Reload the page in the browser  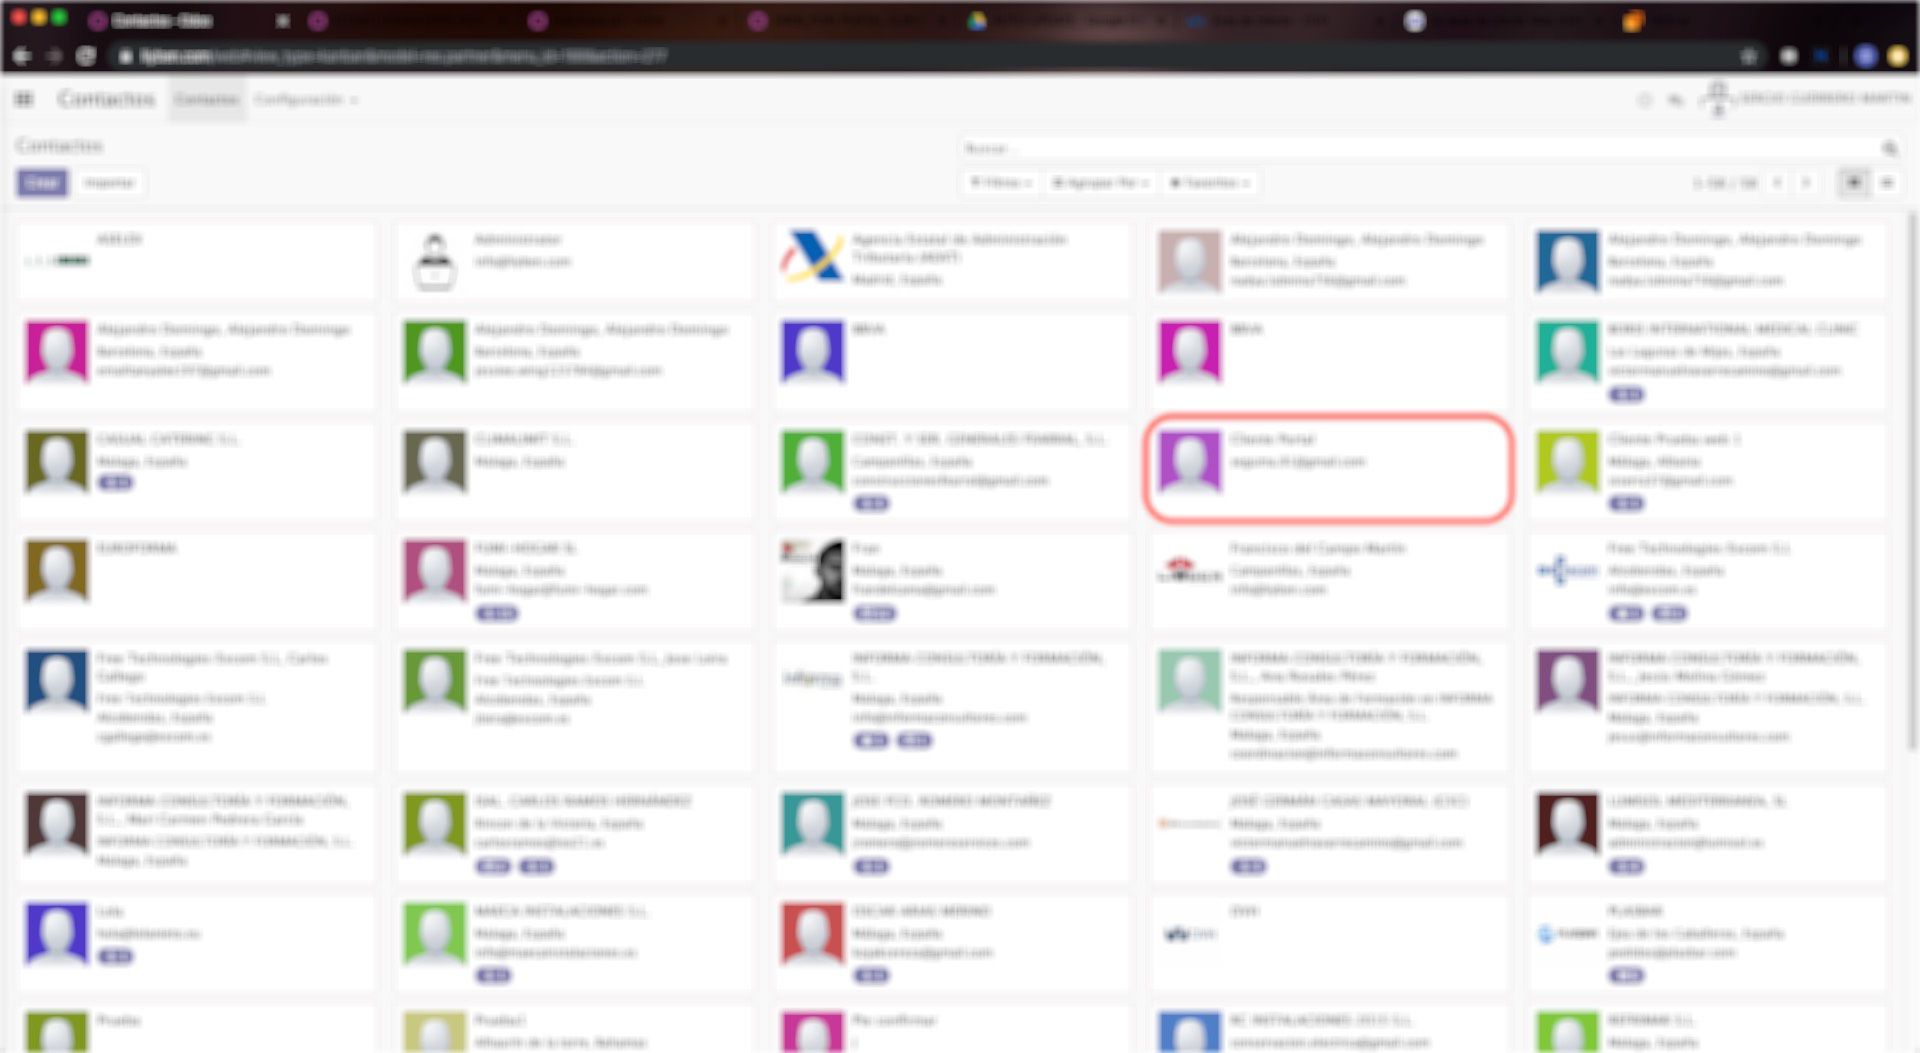point(86,56)
